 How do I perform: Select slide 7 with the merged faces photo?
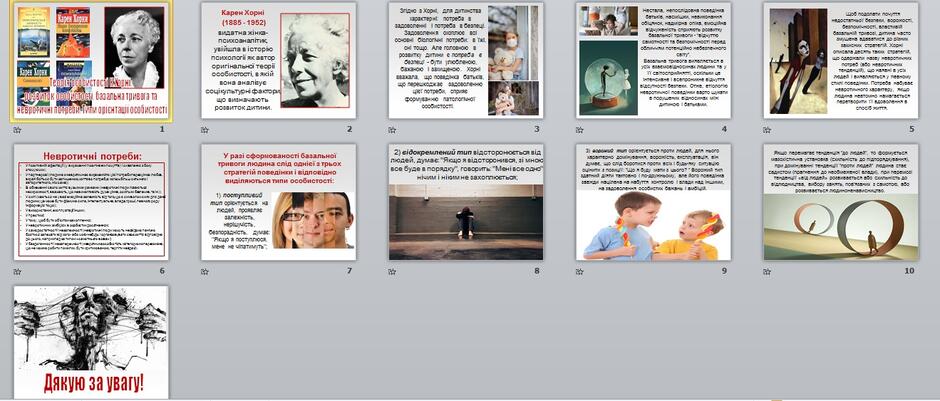[x=279, y=202]
